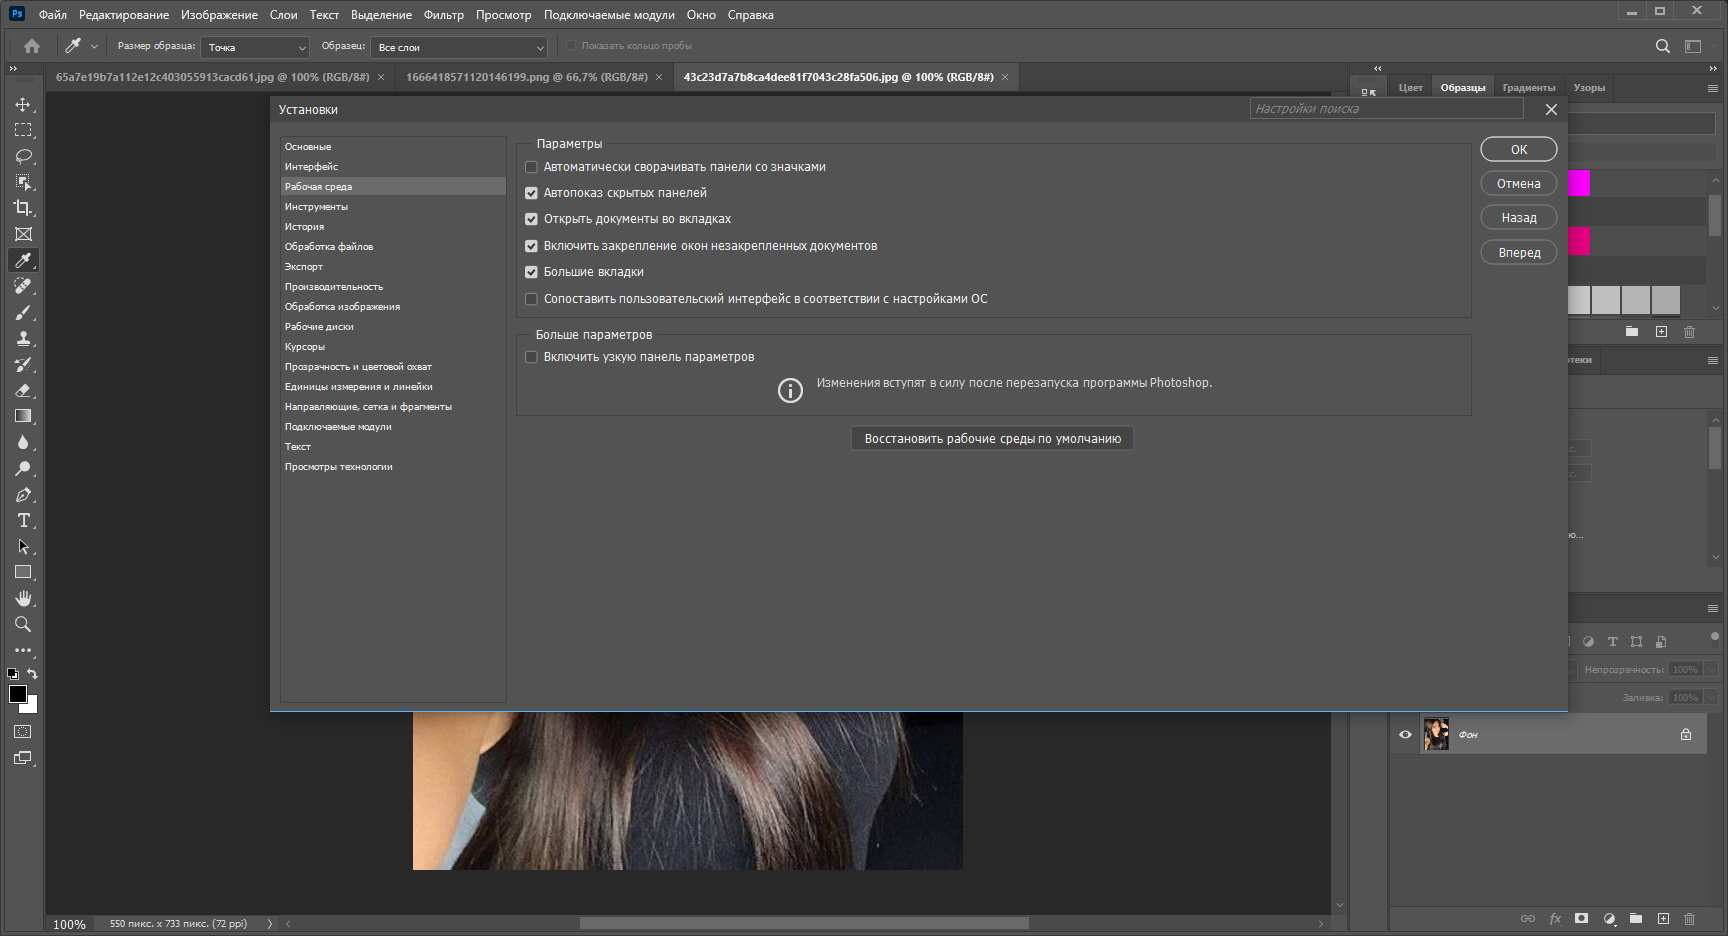Screen dimensions: 1728x936
Task: Uncheck the 'Большие вкладки' checkbox
Action: [532, 272]
